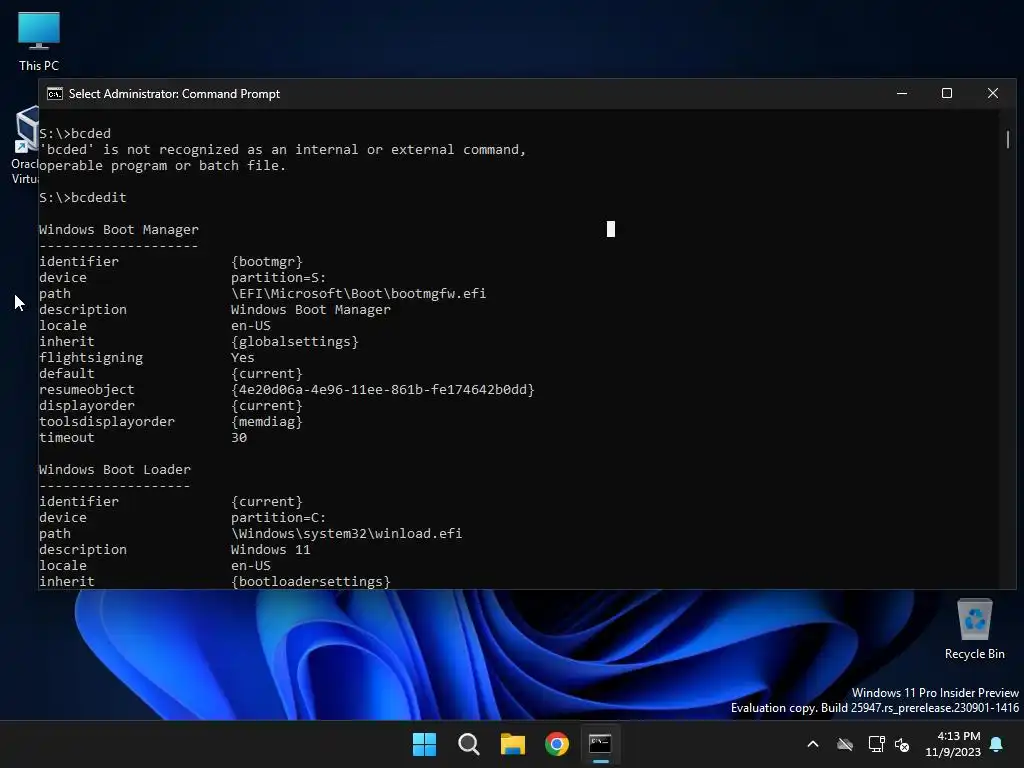Click the 'displayorder' label
1024x768 pixels.
(x=87, y=406)
